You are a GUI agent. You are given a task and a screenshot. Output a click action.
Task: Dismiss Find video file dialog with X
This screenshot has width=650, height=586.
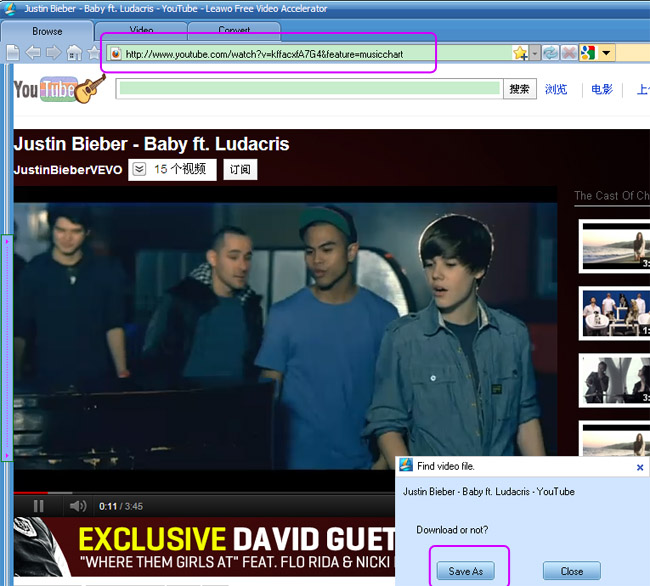[640, 467]
